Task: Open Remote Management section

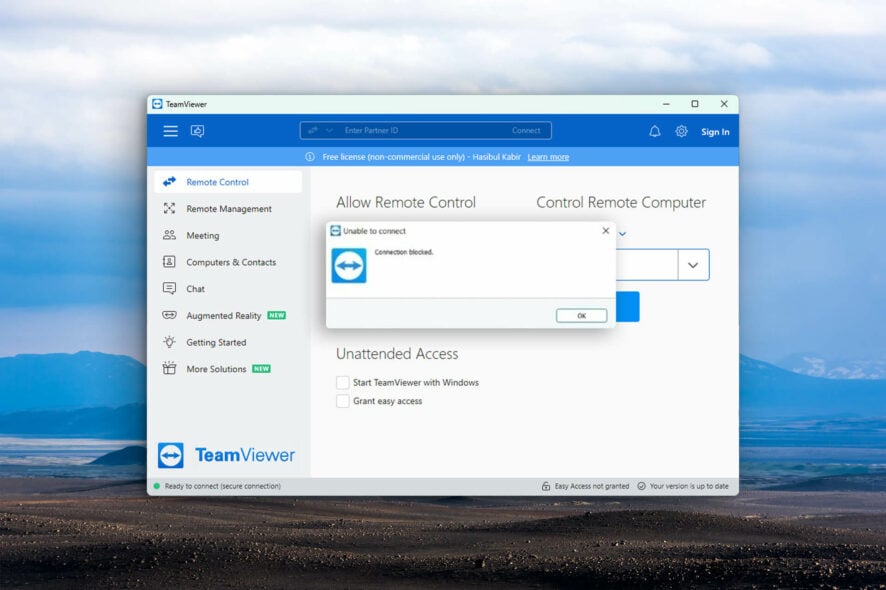Action: 228,209
